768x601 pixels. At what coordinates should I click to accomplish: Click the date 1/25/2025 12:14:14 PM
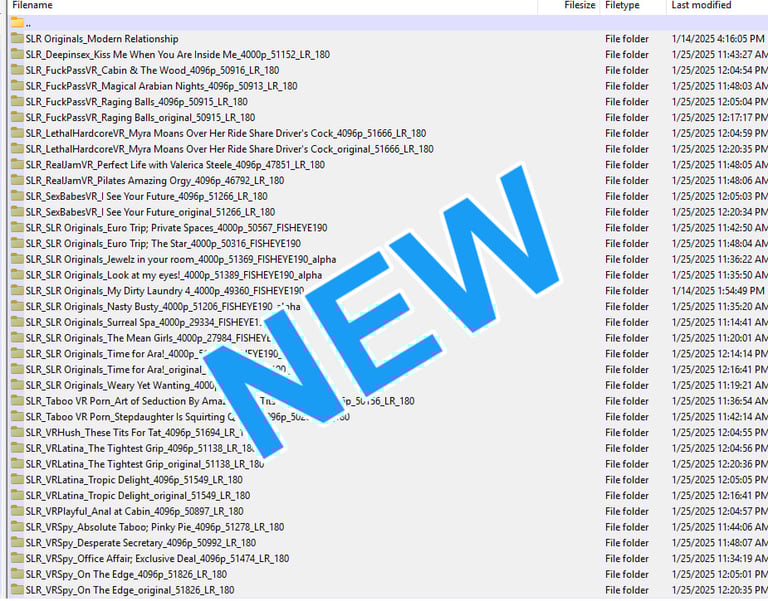pyautogui.click(x=720, y=353)
